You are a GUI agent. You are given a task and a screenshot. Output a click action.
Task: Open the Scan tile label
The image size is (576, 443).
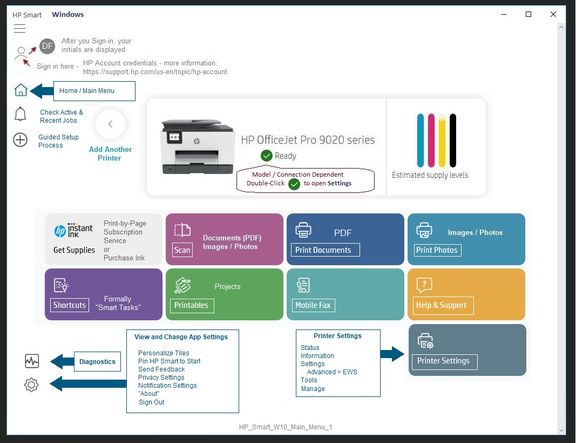coord(182,250)
